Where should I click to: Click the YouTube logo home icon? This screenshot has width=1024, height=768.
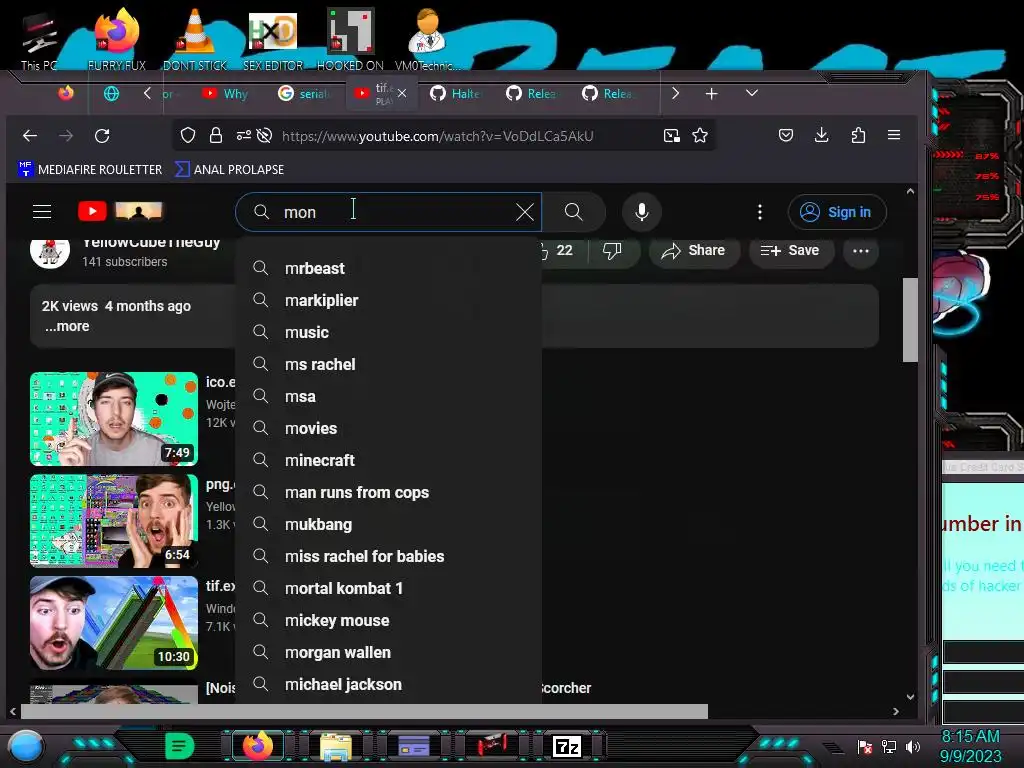(x=92, y=211)
